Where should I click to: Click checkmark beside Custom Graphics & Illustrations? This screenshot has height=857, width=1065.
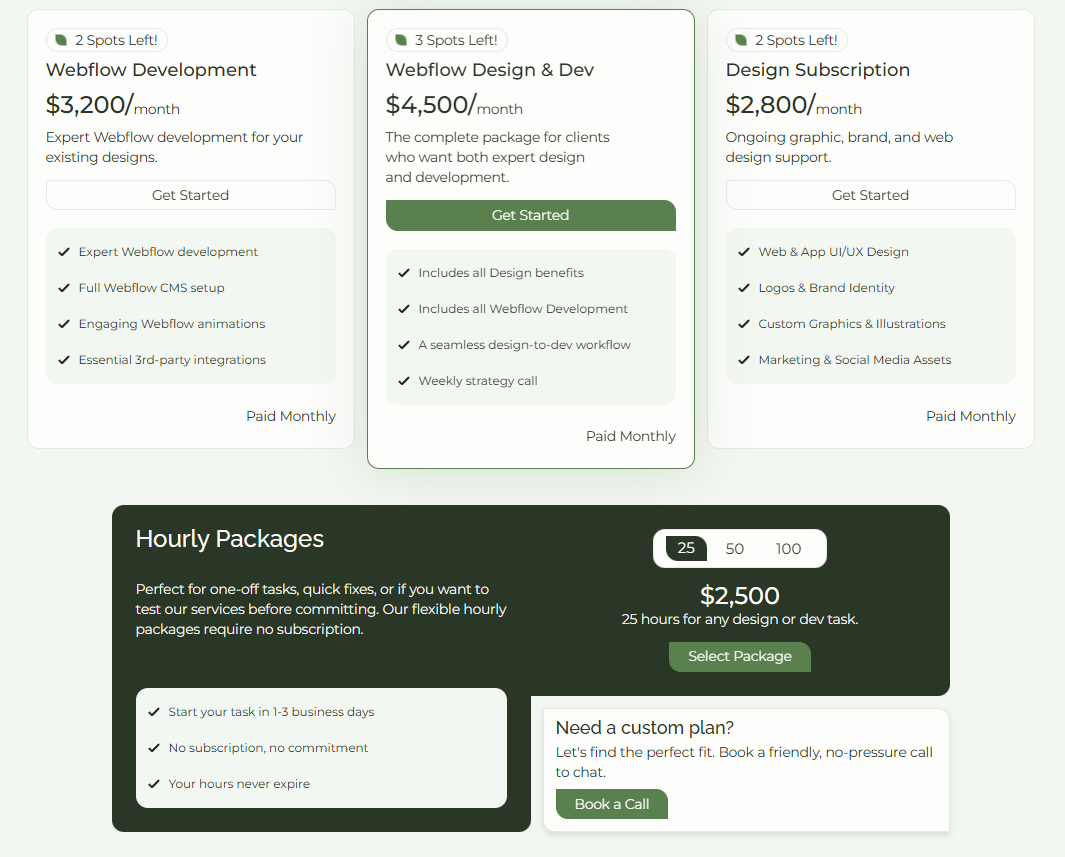pos(744,324)
